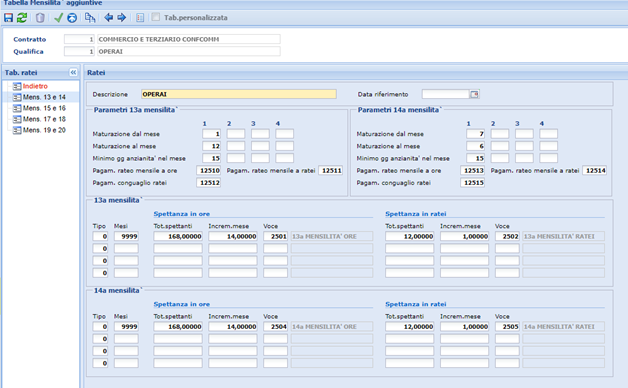The image size is (628, 388).
Task: Click Voce field 2504 in 14a mensilita'
Action: [x=276, y=327]
